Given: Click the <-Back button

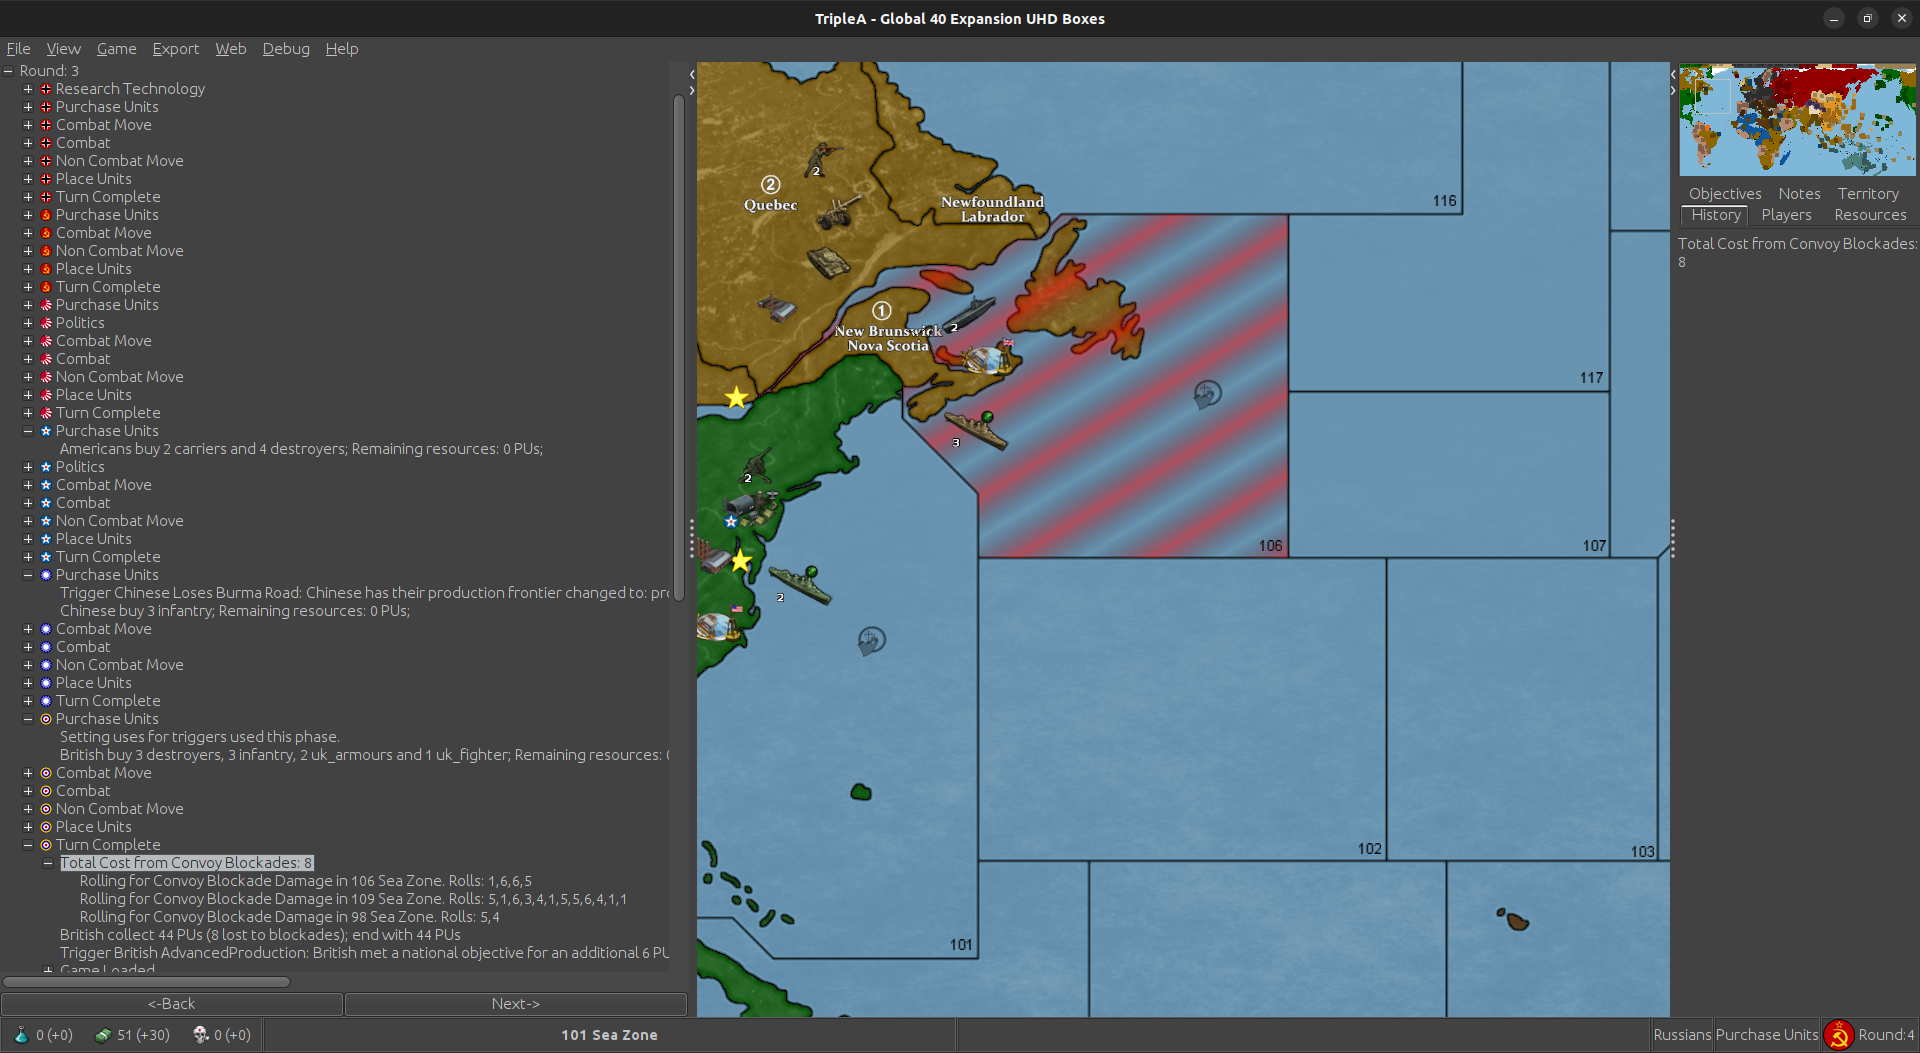Looking at the screenshot, I should 172,1003.
